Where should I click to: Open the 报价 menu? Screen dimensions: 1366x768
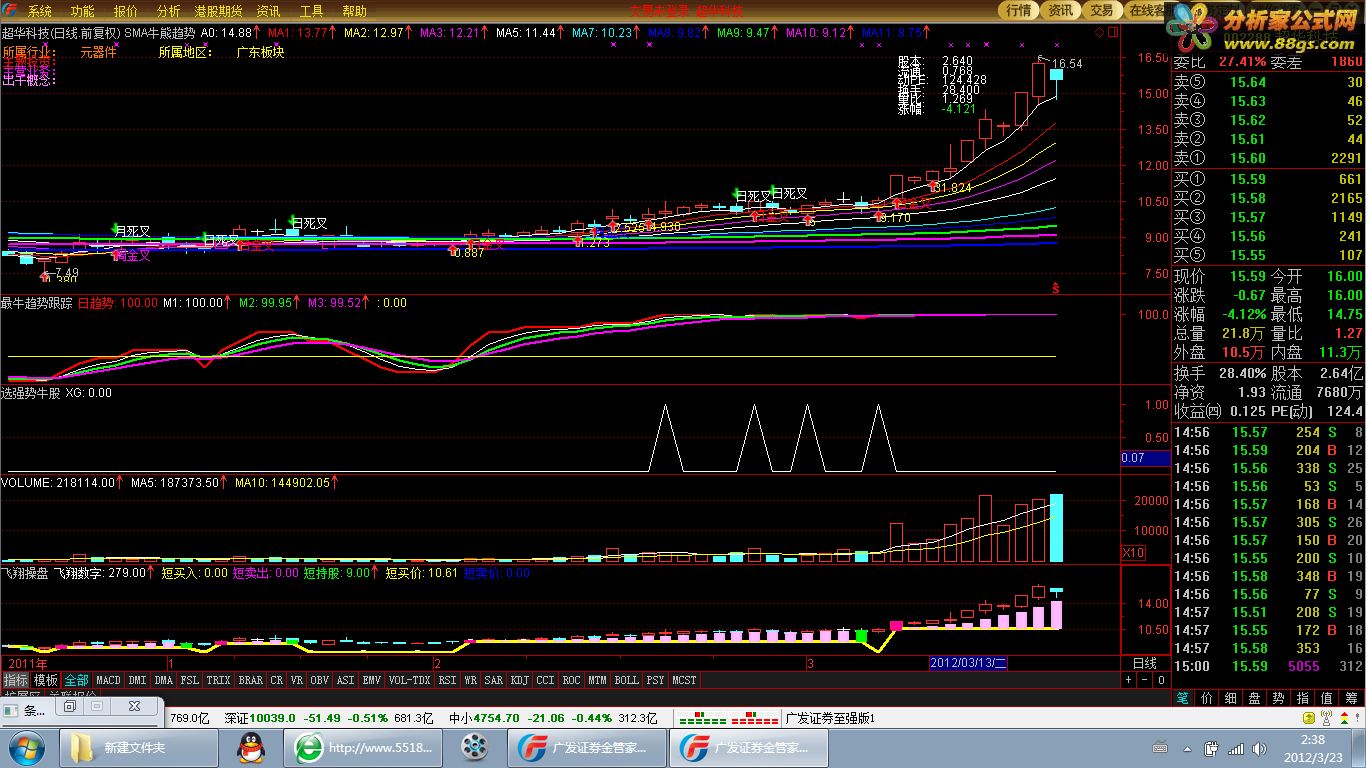125,11
